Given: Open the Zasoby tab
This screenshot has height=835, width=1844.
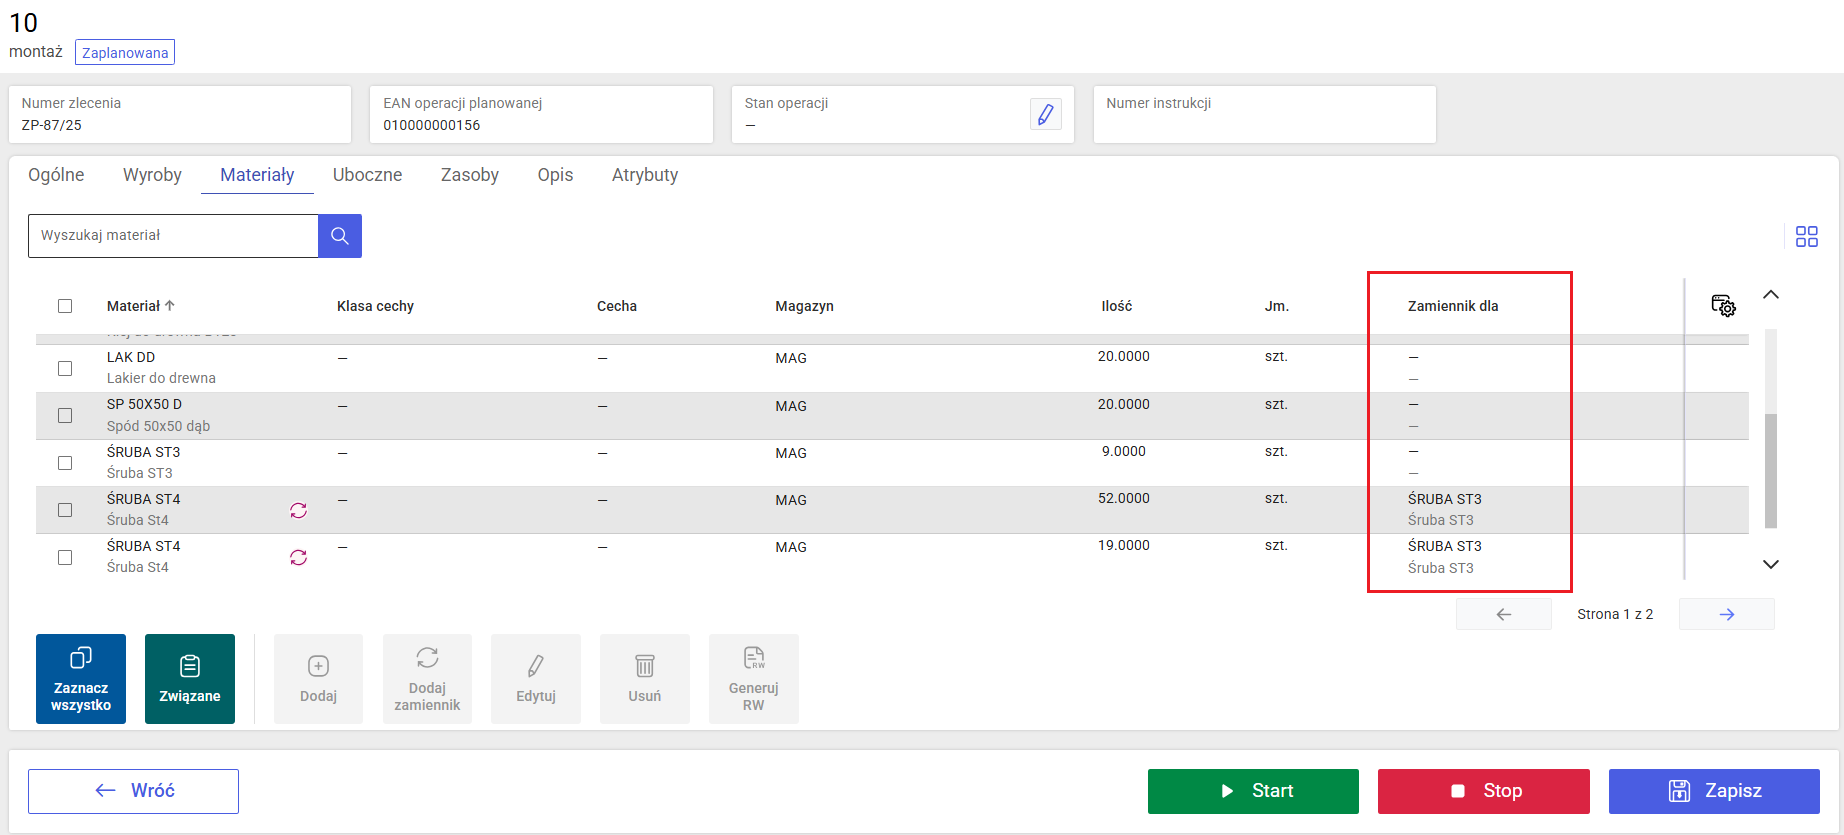Looking at the screenshot, I should click(469, 175).
